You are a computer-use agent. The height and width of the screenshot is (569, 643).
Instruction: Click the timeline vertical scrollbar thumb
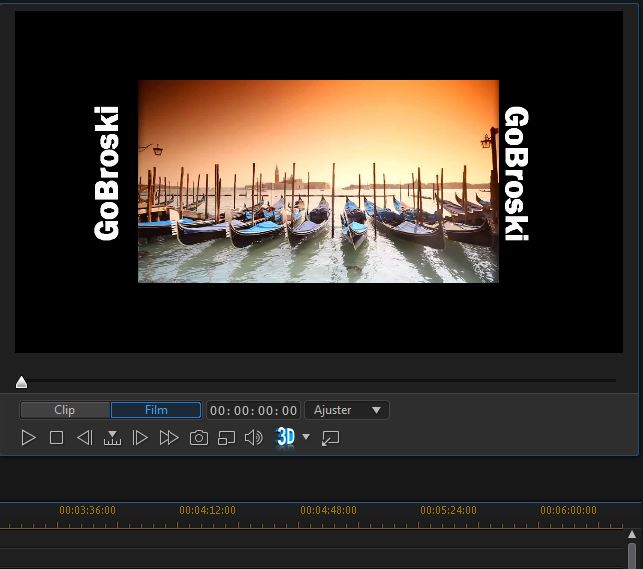pyautogui.click(x=632, y=555)
